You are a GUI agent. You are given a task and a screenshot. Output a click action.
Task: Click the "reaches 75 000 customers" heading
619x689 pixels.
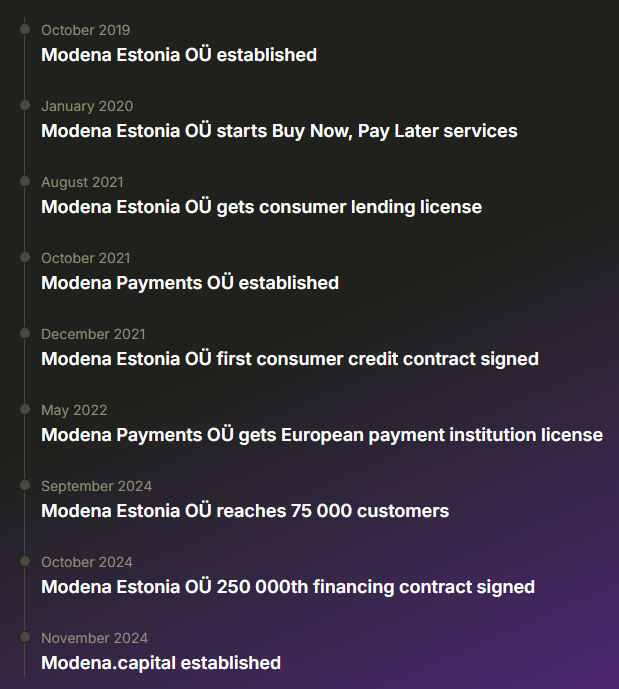(x=245, y=511)
